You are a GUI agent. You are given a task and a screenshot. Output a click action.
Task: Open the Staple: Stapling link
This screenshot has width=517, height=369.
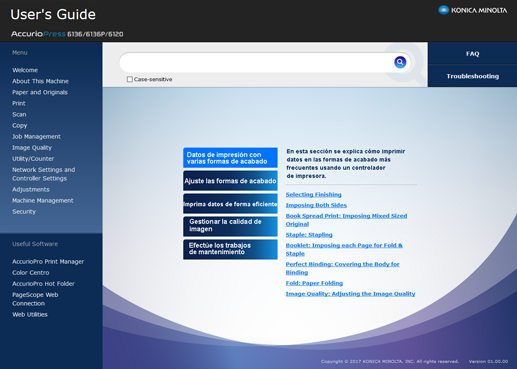pos(309,235)
